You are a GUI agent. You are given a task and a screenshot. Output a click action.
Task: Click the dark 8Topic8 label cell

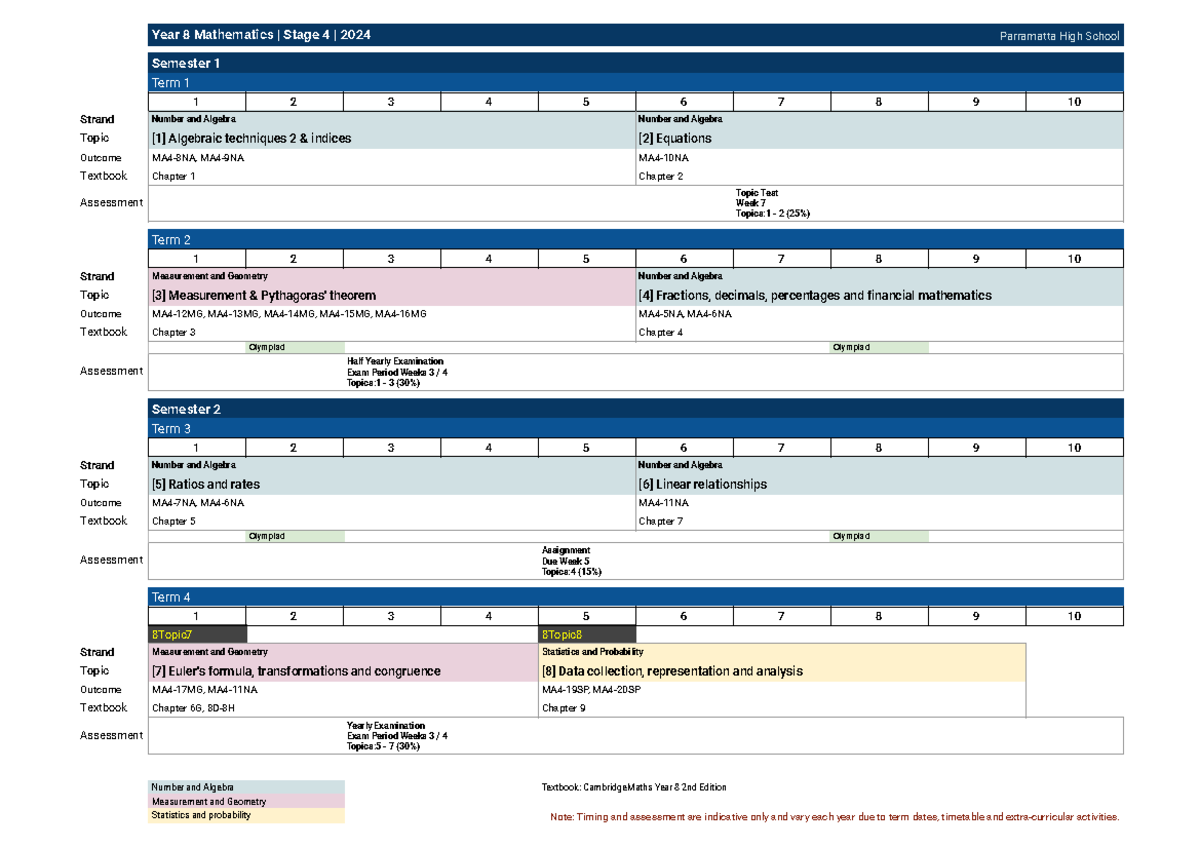tap(586, 634)
